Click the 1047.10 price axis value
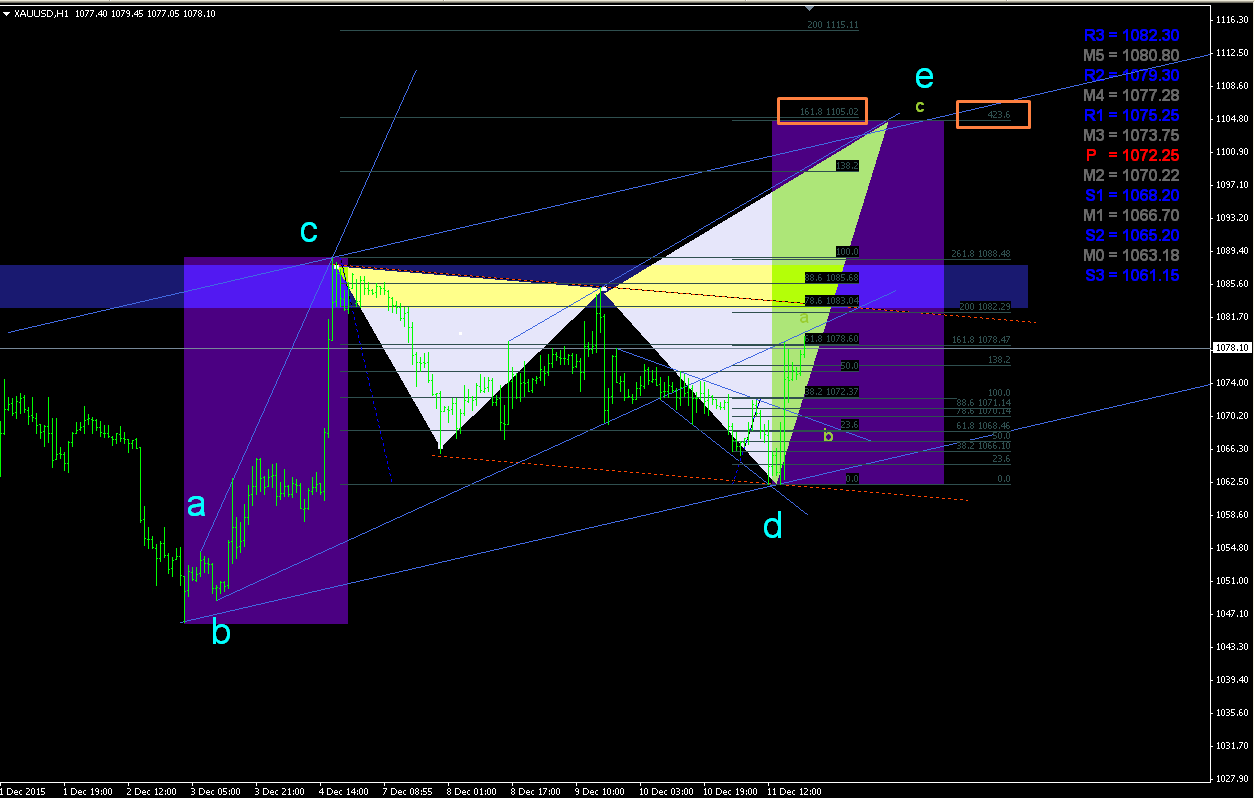Screen dimensions: 1255x798 pyautogui.click(x=1232, y=614)
